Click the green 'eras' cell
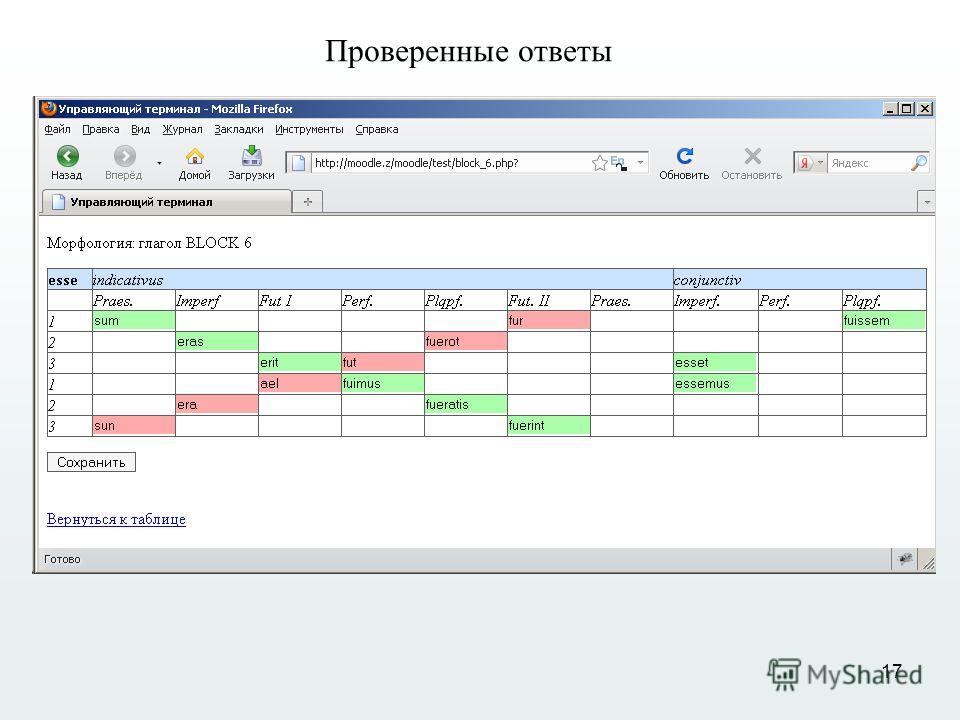The width and height of the screenshot is (960, 720). click(x=217, y=342)
